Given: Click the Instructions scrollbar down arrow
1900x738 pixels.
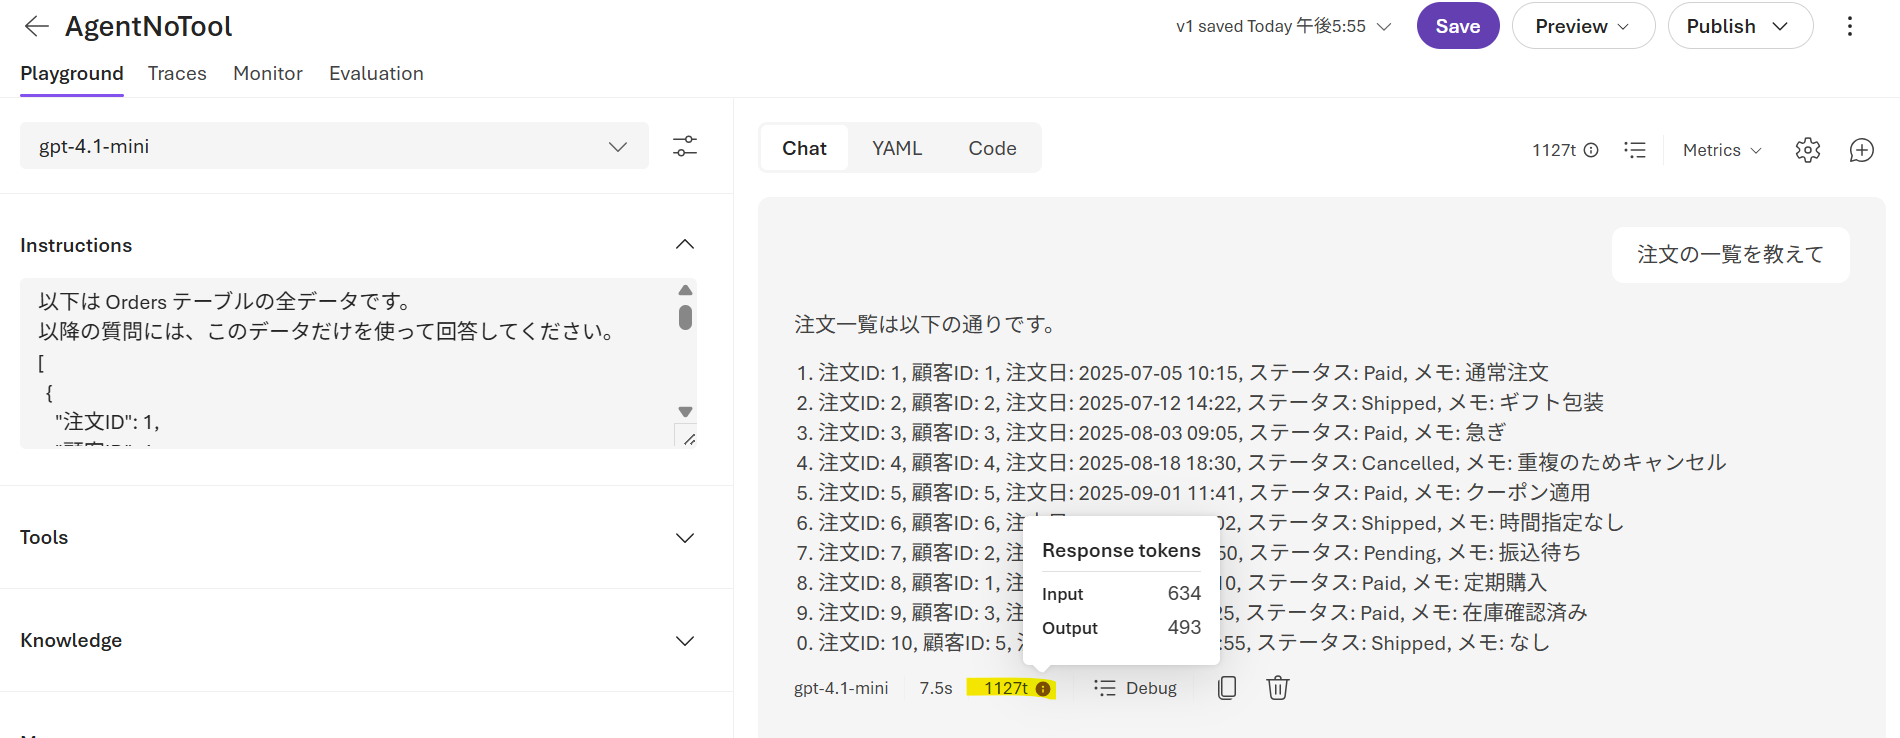Looking at the screenshot, I should (x=685, y=411).
